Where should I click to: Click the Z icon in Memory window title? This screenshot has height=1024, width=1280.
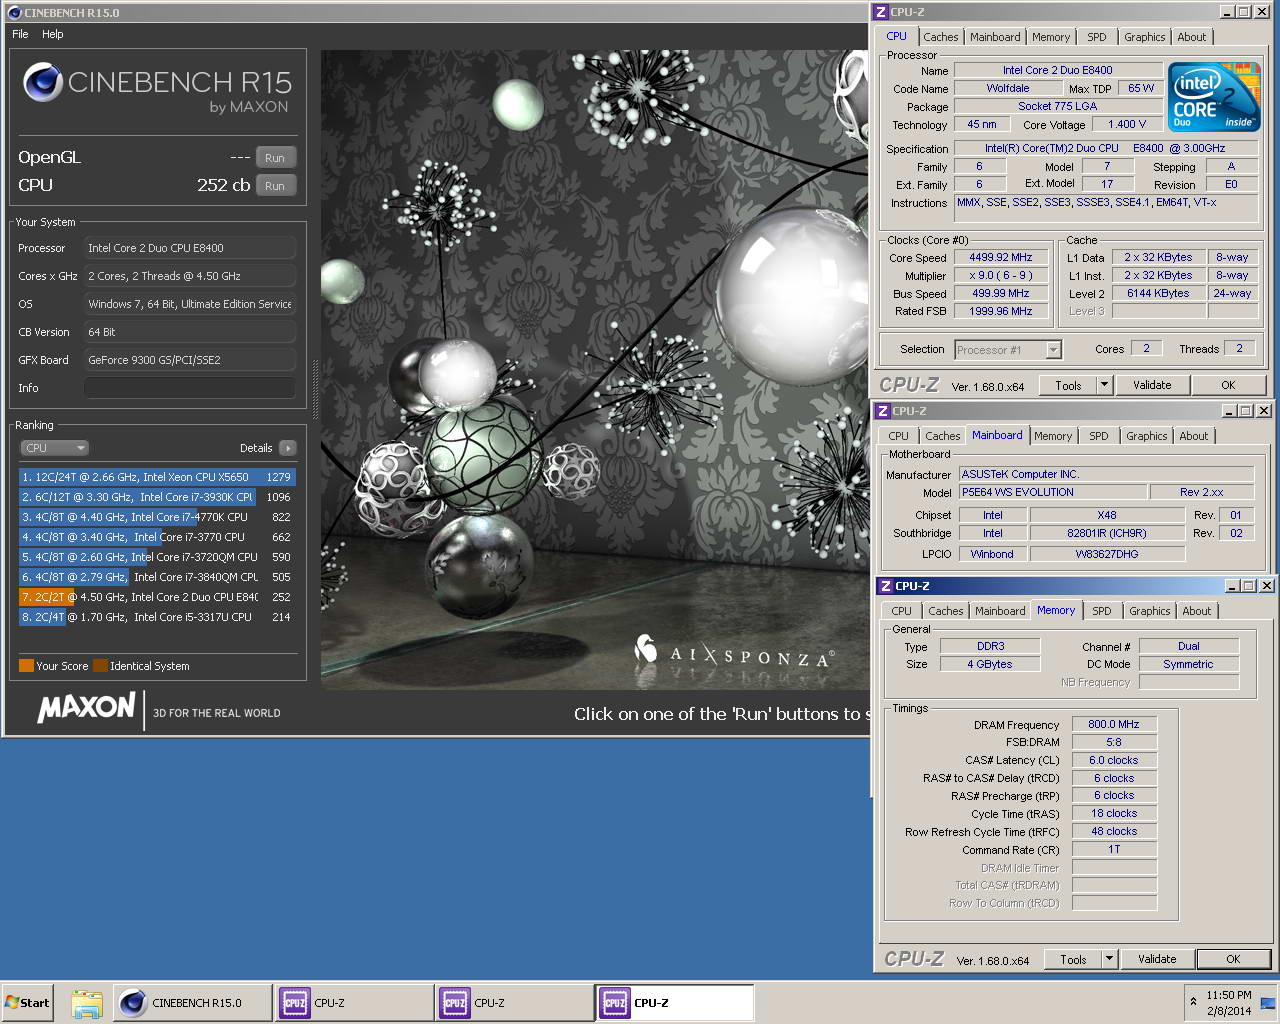click(x=885, y=586)
